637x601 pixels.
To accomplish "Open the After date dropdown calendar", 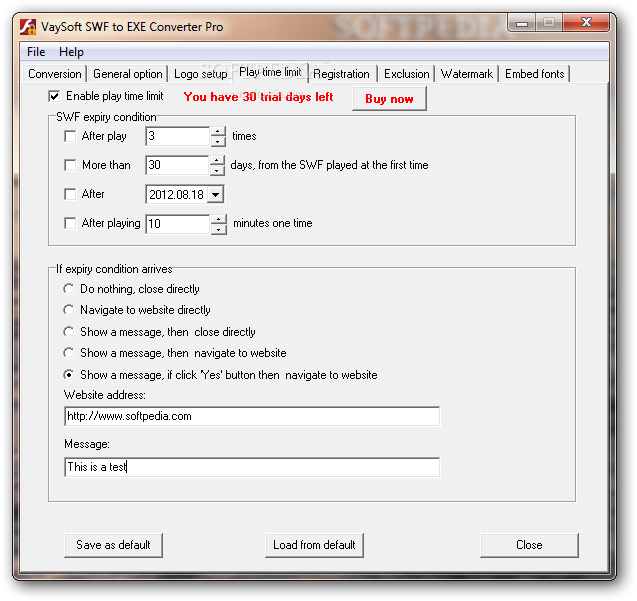I will pos(216,195).
